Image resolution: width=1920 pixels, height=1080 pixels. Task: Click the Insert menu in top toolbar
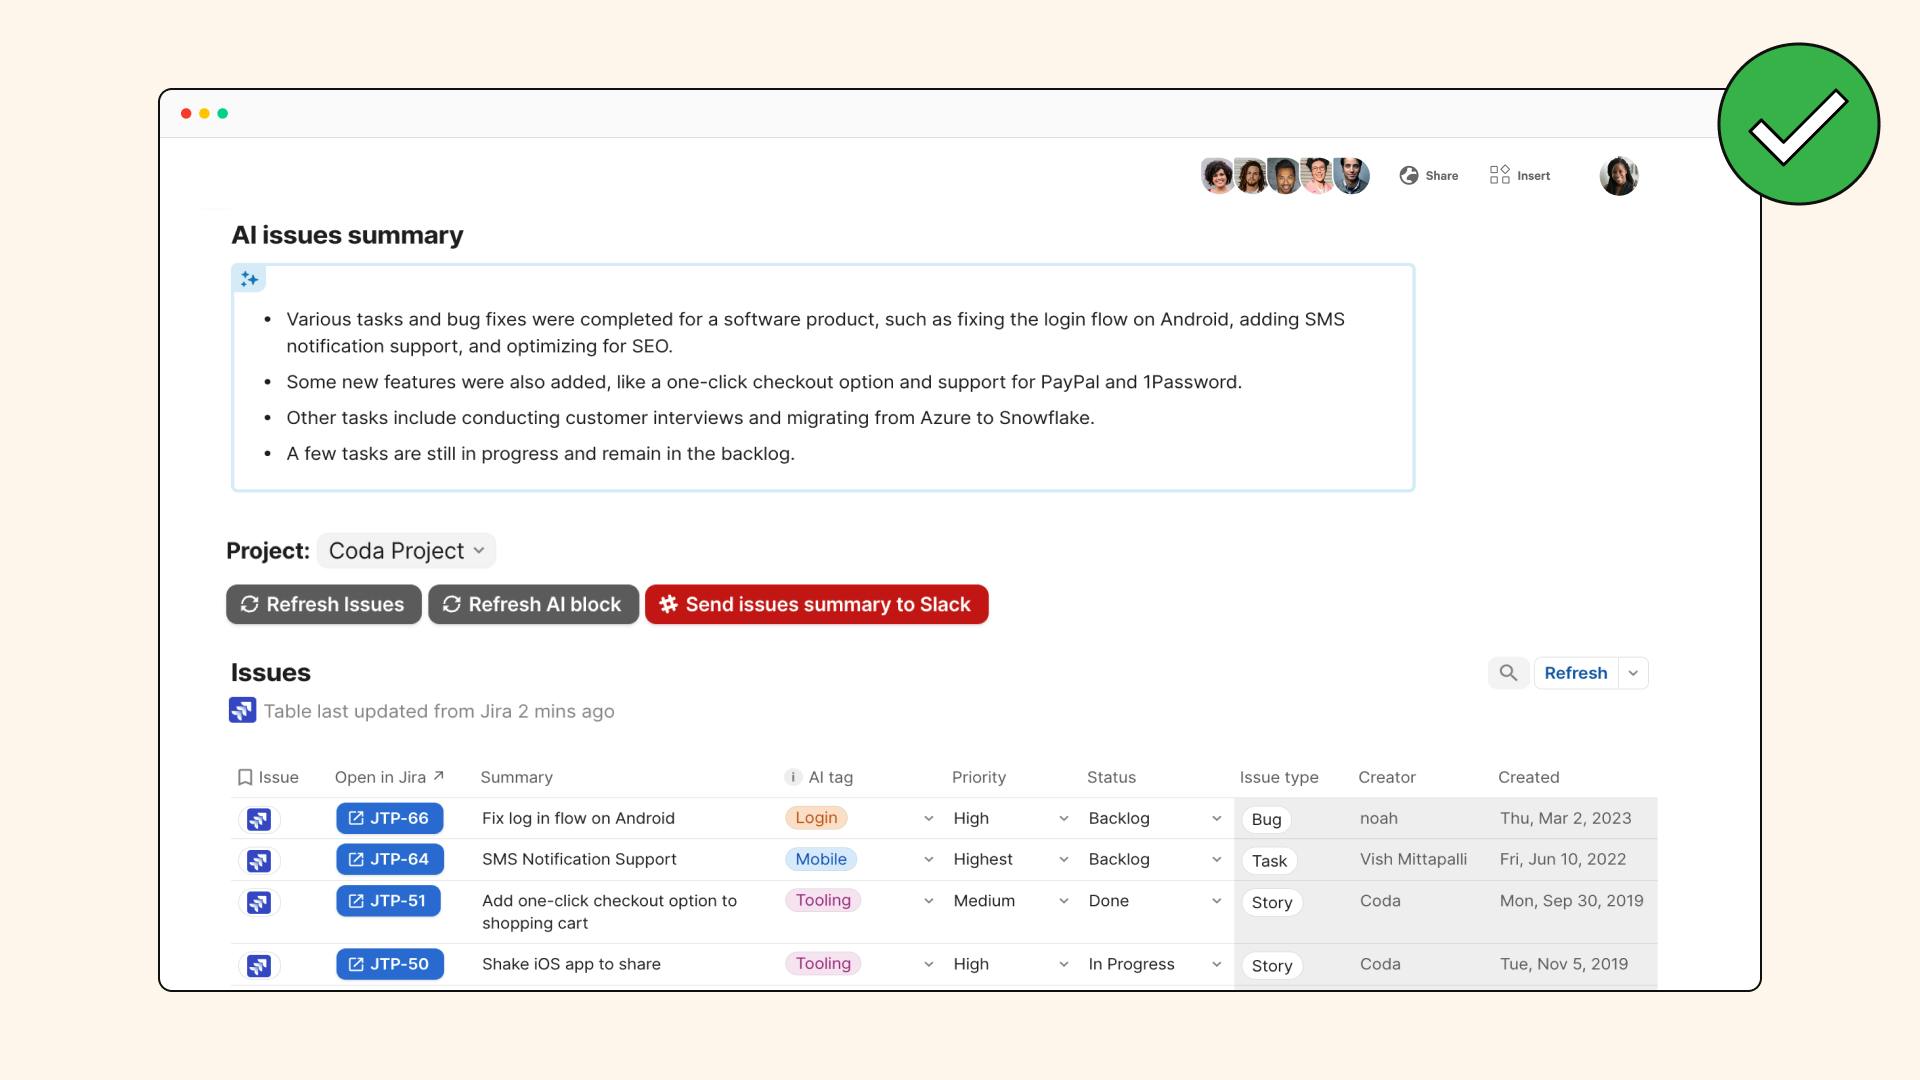coord(1519,175)
